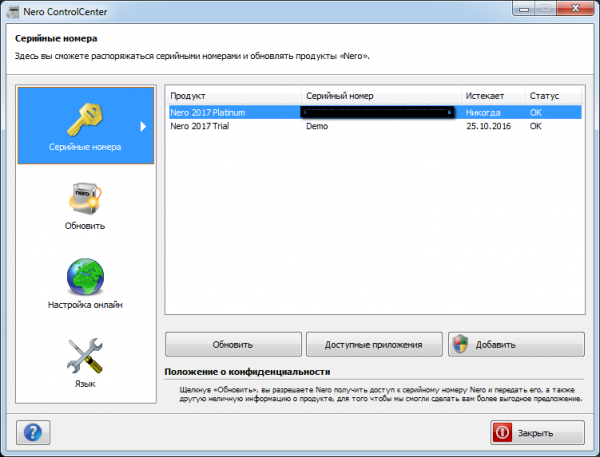Sort by Серийный номер column header
Screen dimensions: 600x457
381,96
